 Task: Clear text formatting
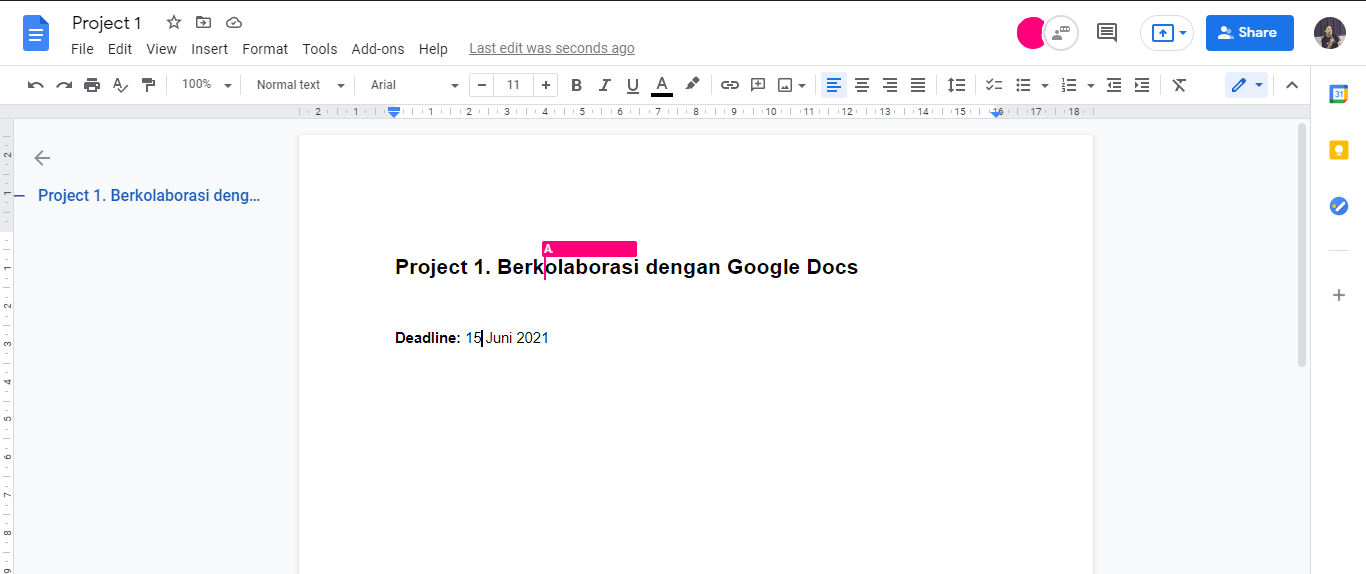pyautogui.click(x=1179, y=85)
